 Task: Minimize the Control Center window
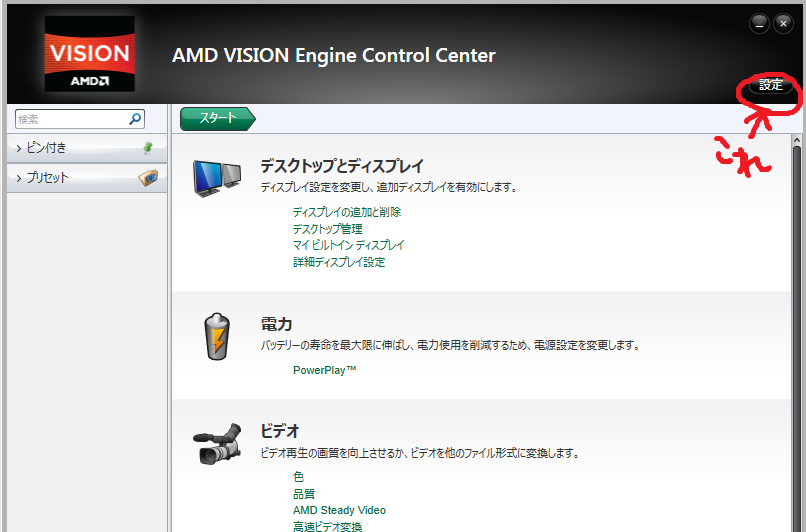click(x=759, y=24)
